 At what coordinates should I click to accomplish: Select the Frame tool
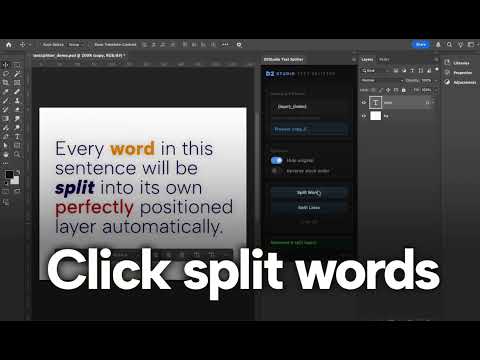[17, 83]
